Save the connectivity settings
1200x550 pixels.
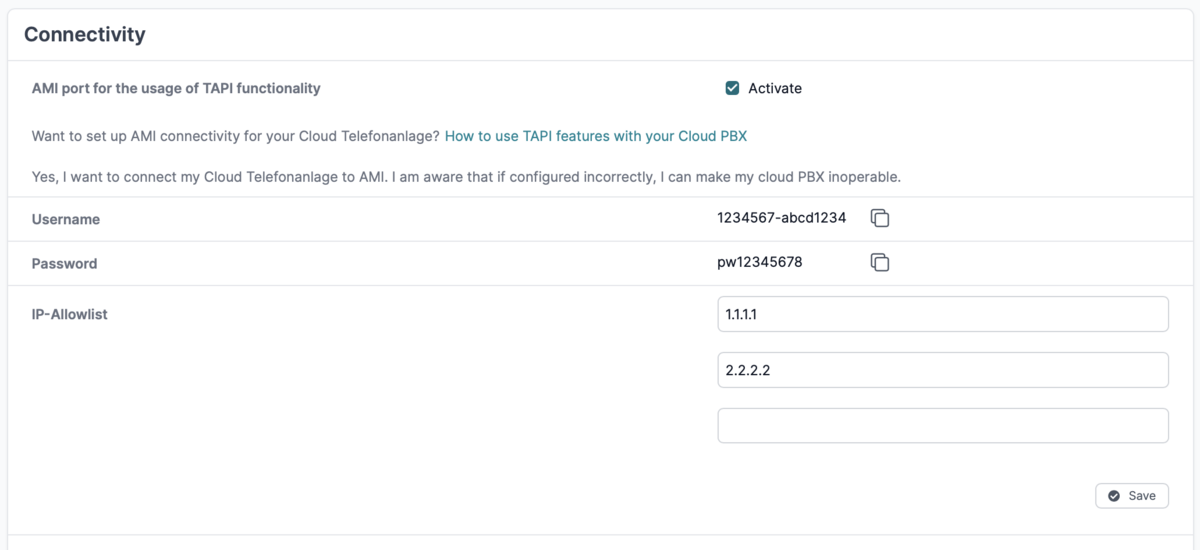pos(1132,496)
